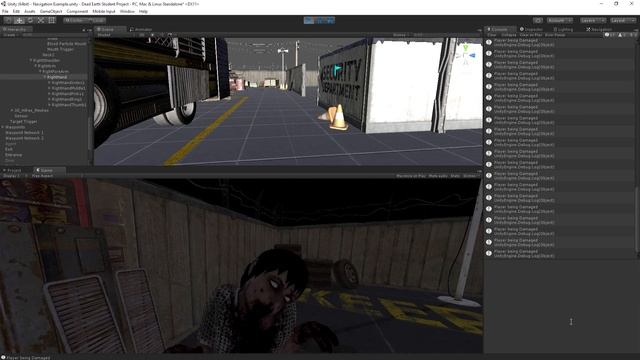Viewport: 640px width, 360px height.
Task: Select the Move tool in toolbar
Action: [x=19, y=20]
